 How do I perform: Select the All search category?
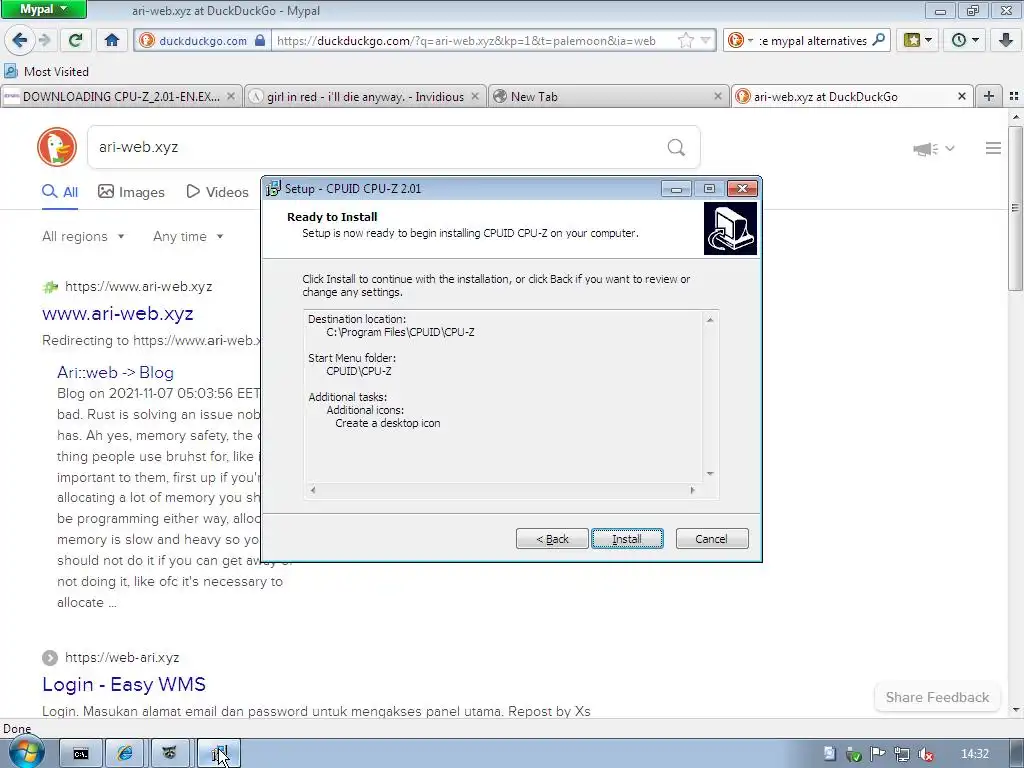point(59,192)
